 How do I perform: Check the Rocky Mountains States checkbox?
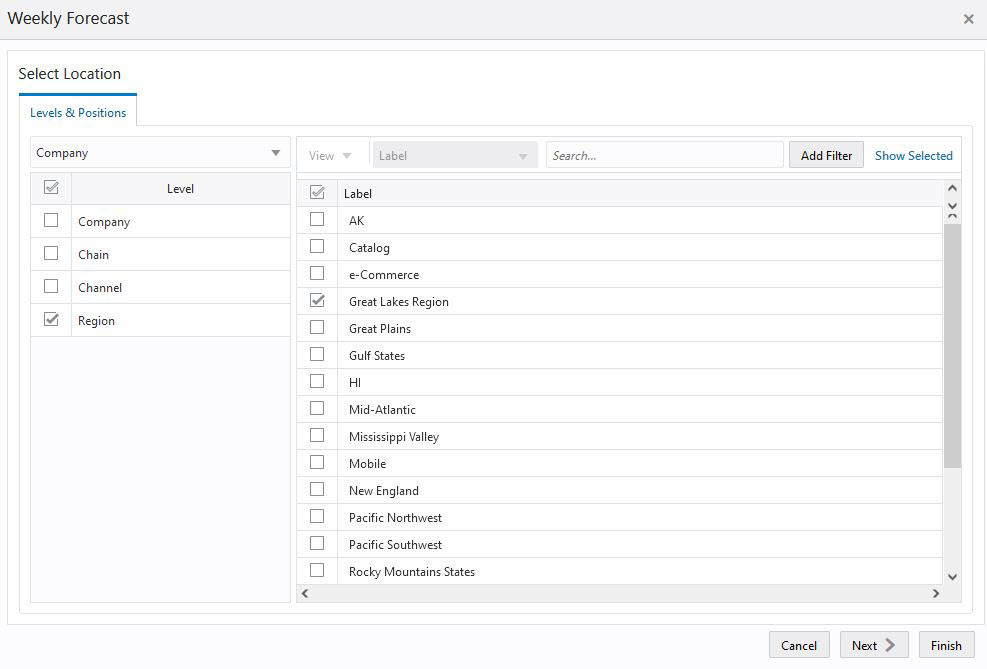tap(317, 570)
